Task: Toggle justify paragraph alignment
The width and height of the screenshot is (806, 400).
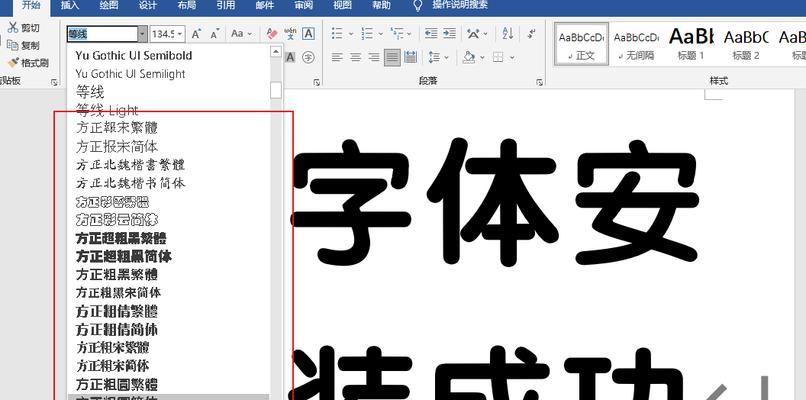Action: [x=392, y=57]
